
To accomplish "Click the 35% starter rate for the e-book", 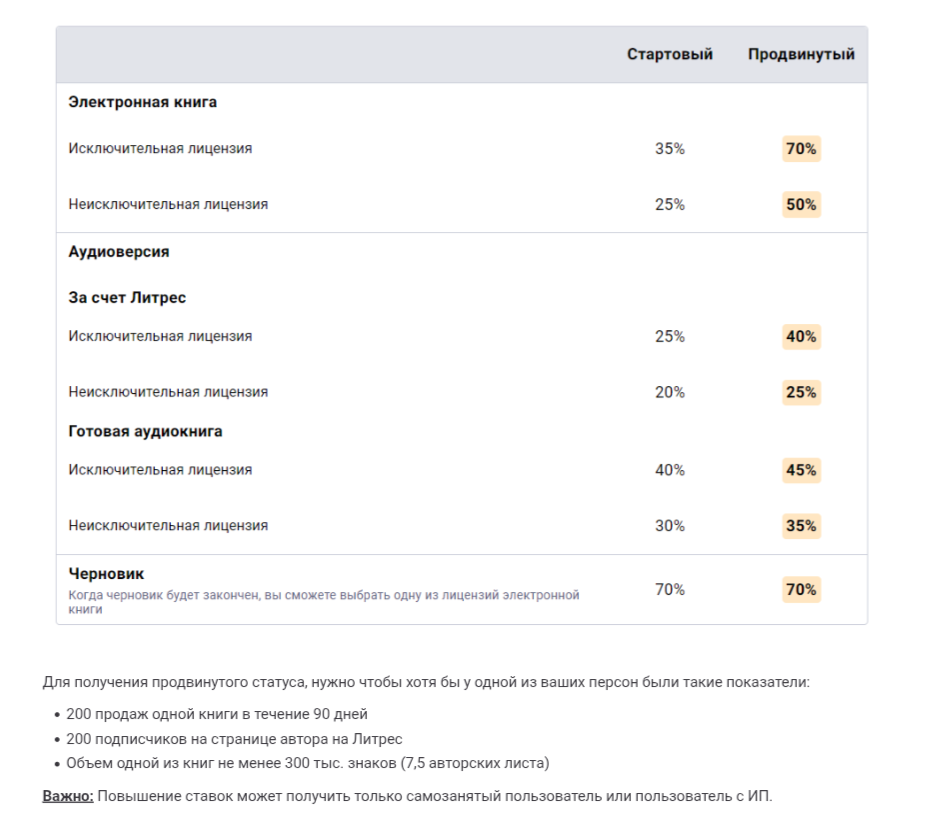I will pyautogui.click(x=669, y=149).
